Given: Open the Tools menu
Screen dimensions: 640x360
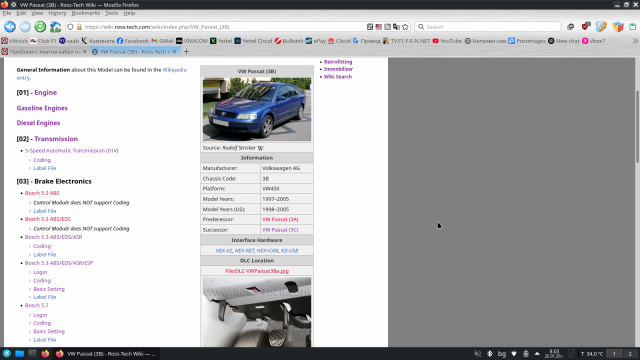Looking at the screenshot, I should pyautogui.click(x=111, y=13).
